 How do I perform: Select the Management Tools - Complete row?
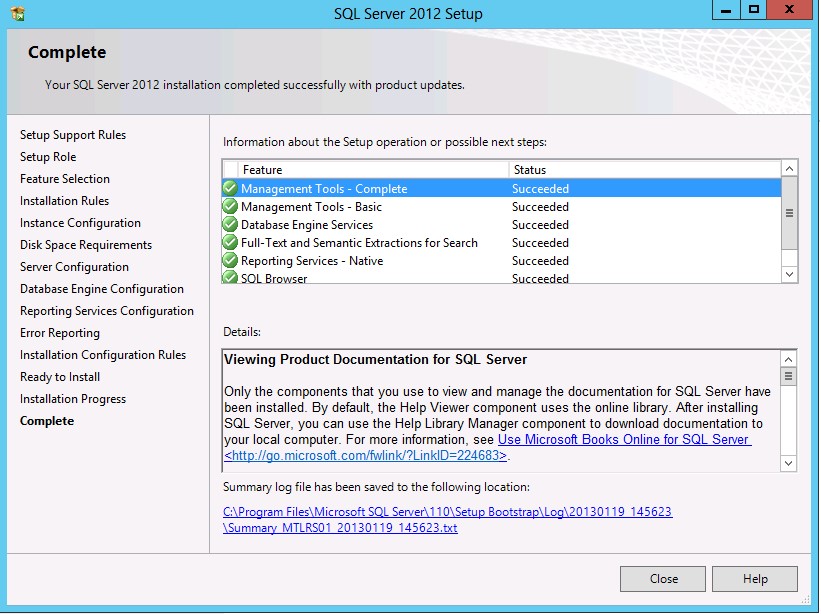point(502,188)
